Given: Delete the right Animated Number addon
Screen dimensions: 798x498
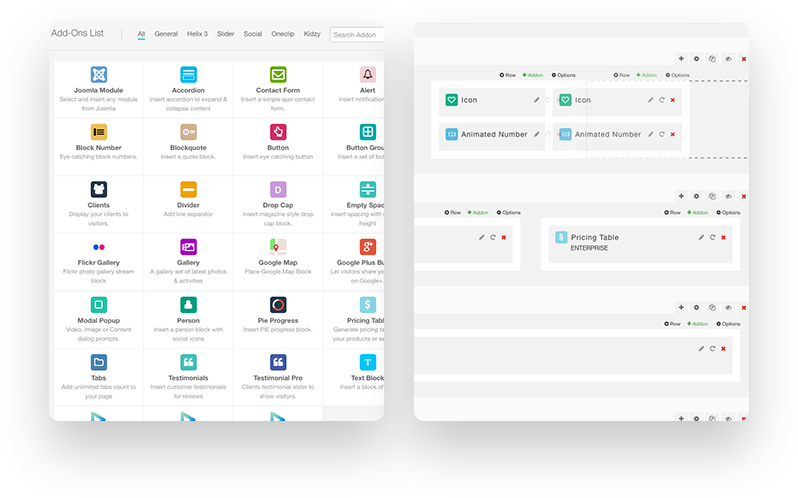Looking at the screenshot, I should pyautogui.click(x=673, y=134).
